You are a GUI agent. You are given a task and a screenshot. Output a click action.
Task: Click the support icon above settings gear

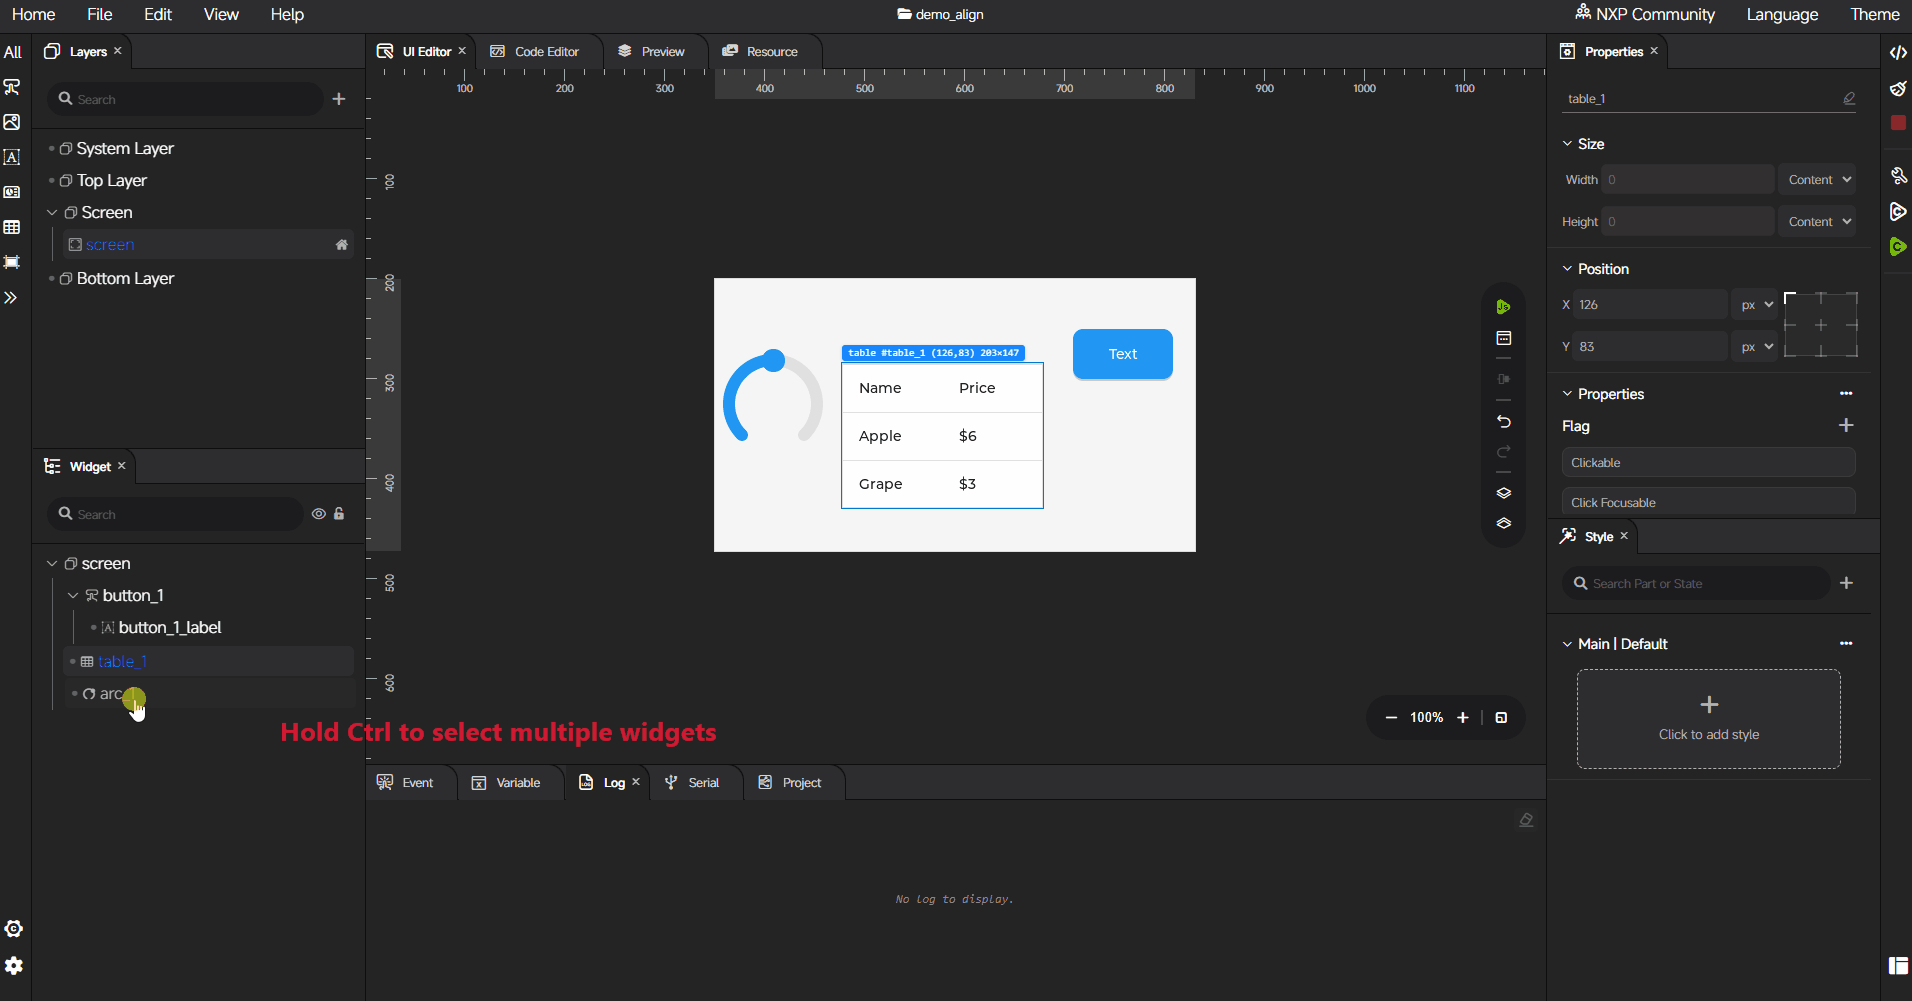click(x=14, y=929)
